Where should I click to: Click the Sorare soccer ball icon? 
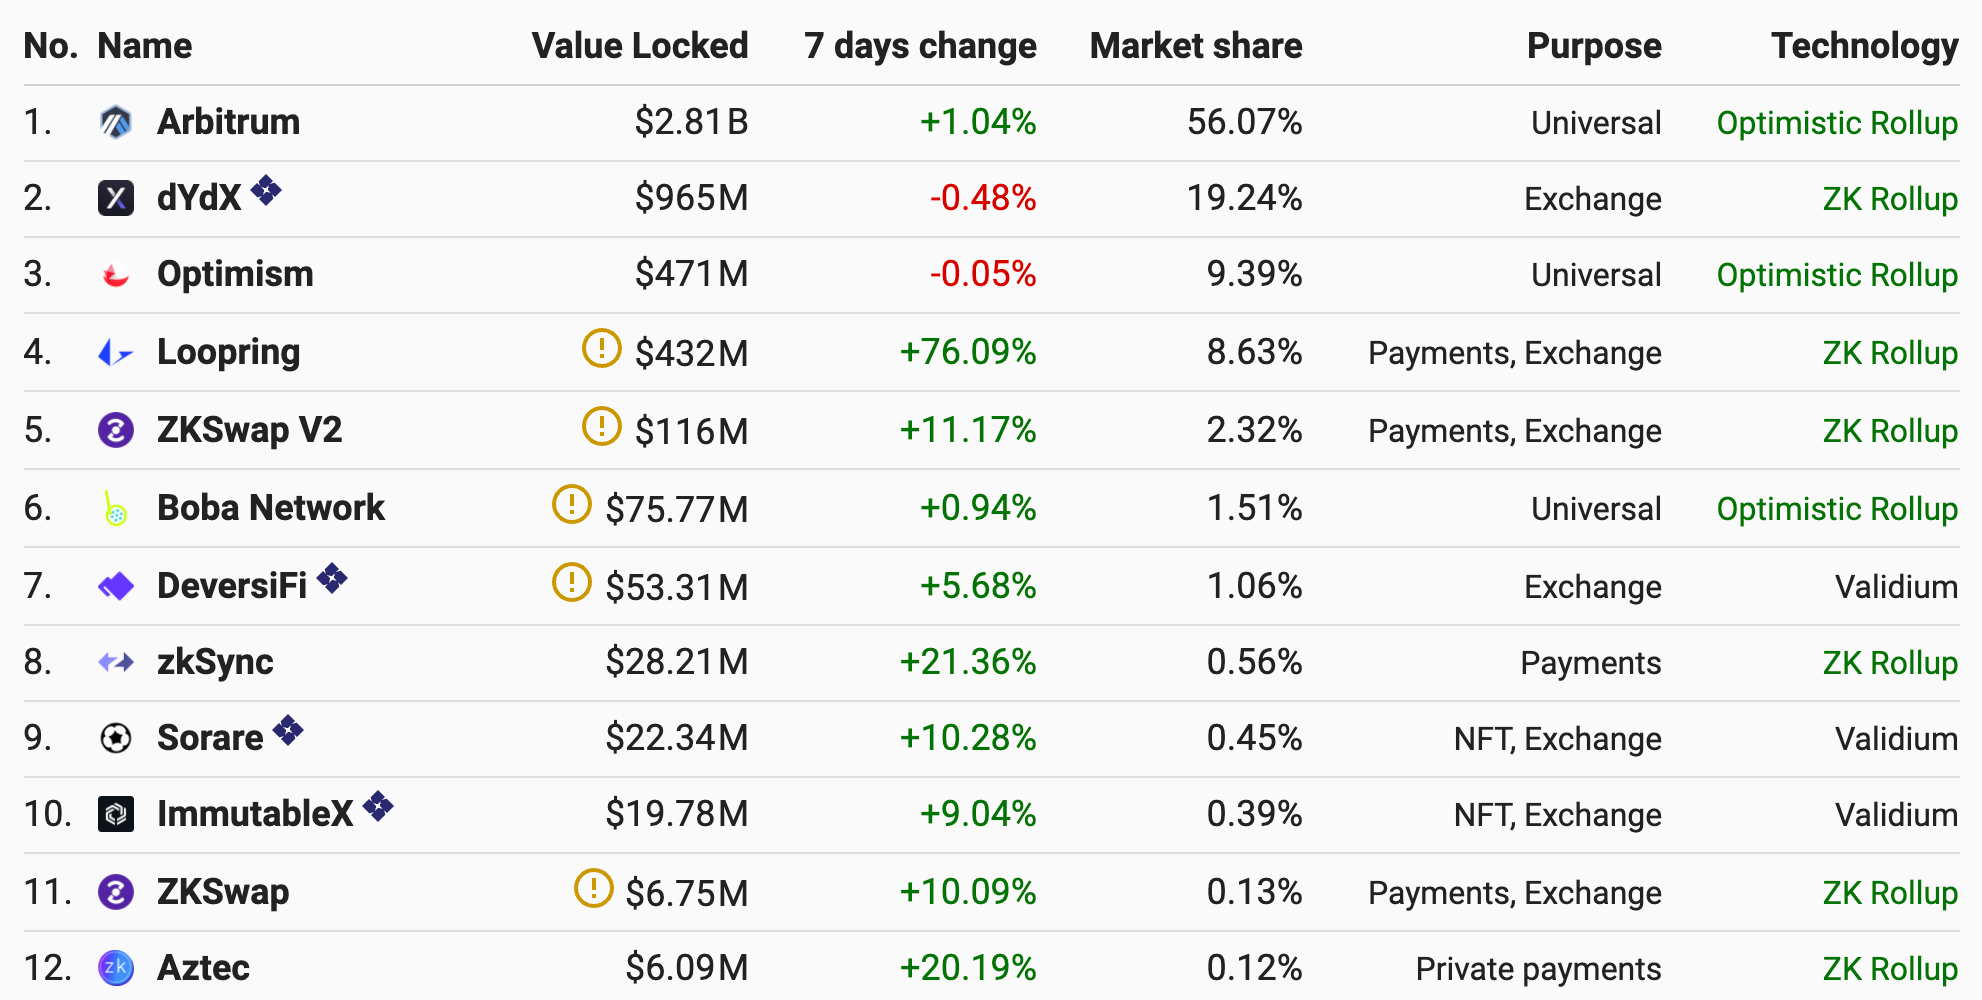[x=116, y=738]
